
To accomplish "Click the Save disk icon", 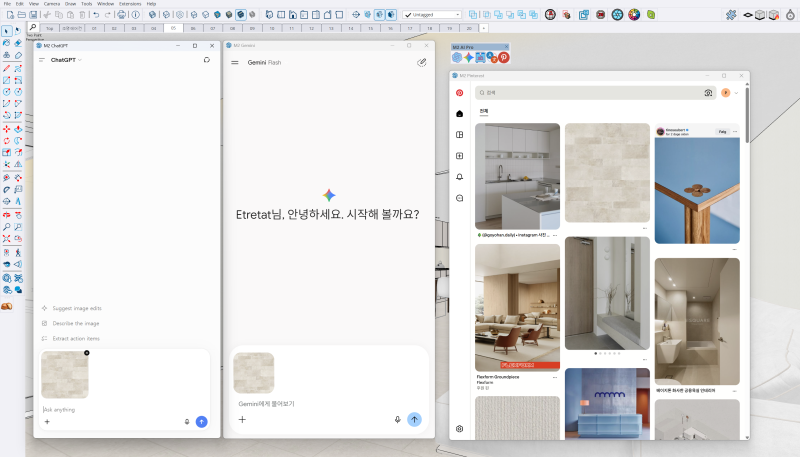I will point(33,15).
